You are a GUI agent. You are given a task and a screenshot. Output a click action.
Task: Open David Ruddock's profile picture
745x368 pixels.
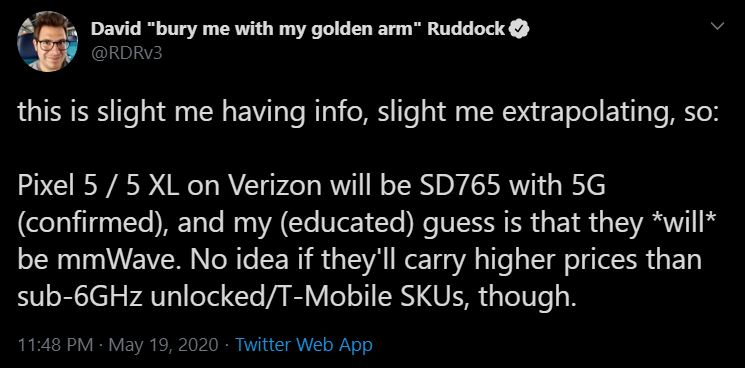48,41
